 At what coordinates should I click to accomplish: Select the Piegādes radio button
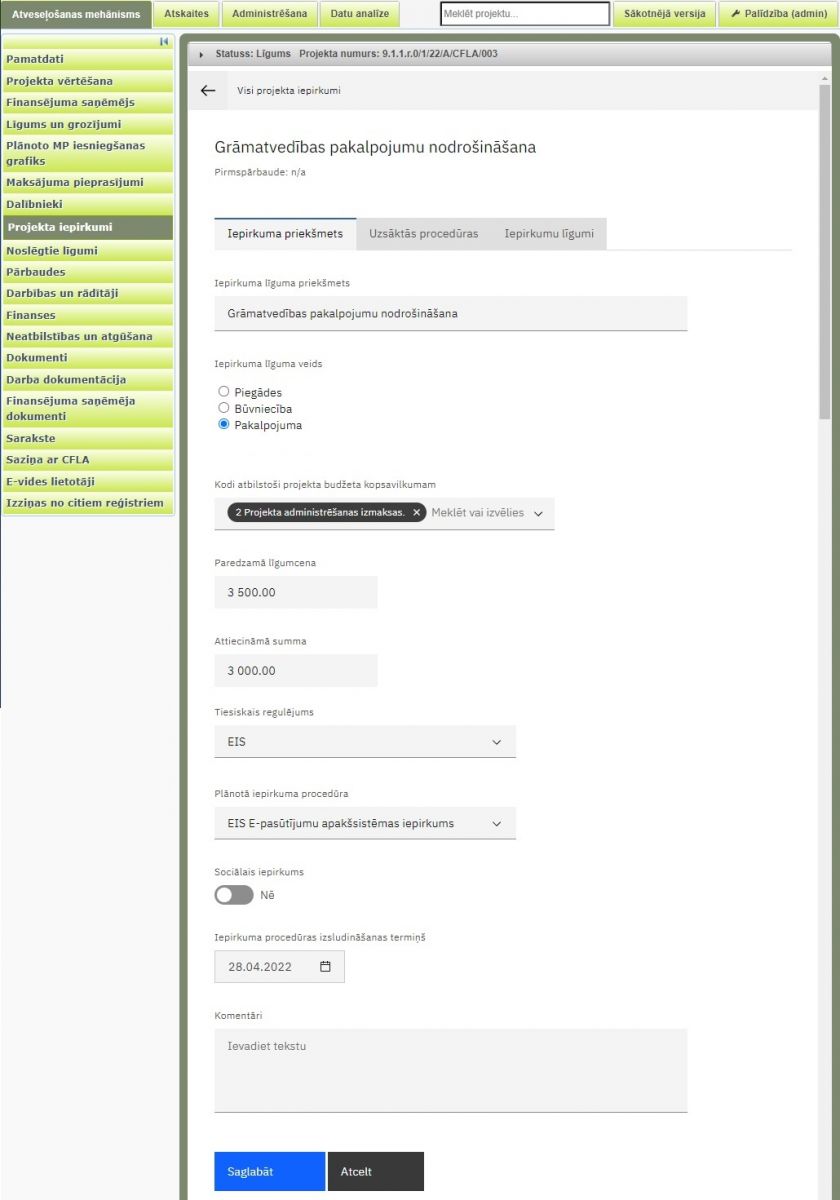click(x=224, y=391)
